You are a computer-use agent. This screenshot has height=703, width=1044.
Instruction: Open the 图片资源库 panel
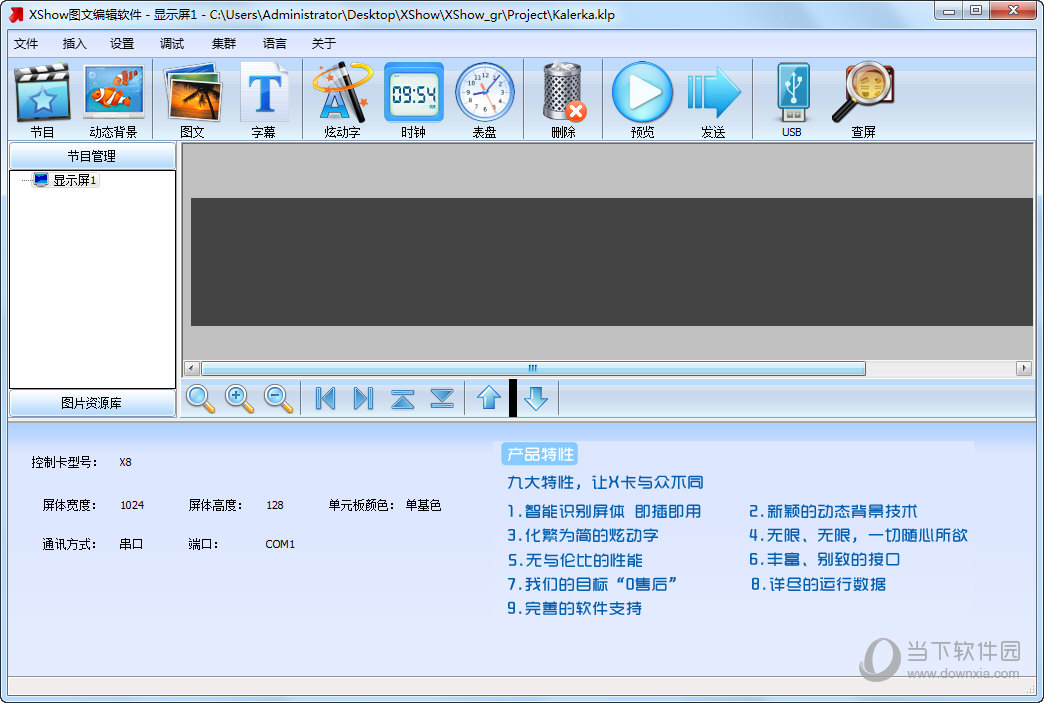[93, 403]
